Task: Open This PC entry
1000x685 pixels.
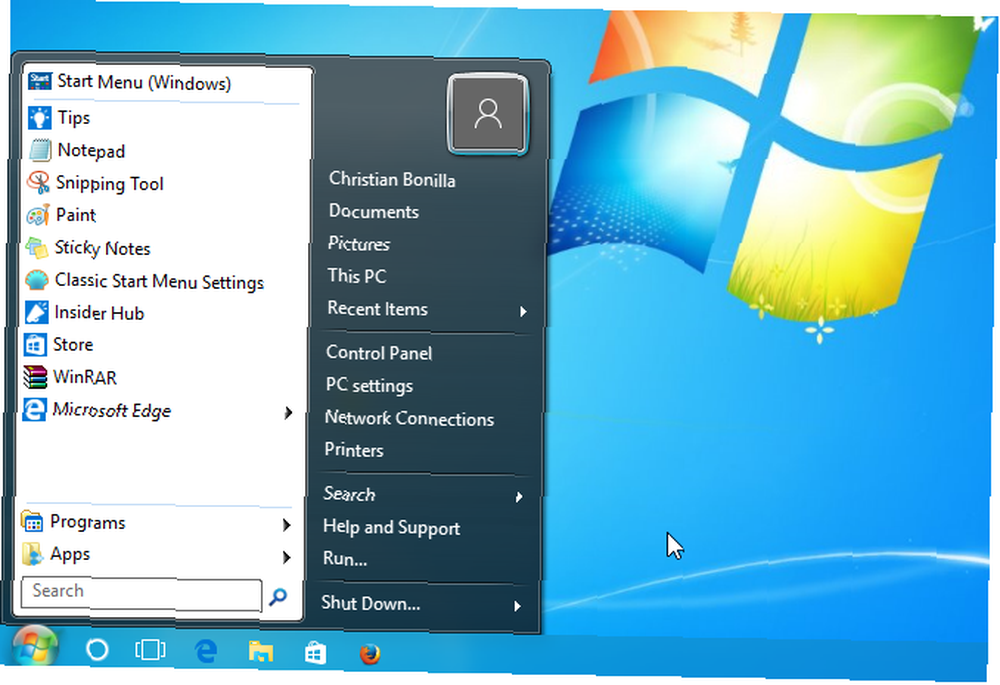Action: pos(357,276)
